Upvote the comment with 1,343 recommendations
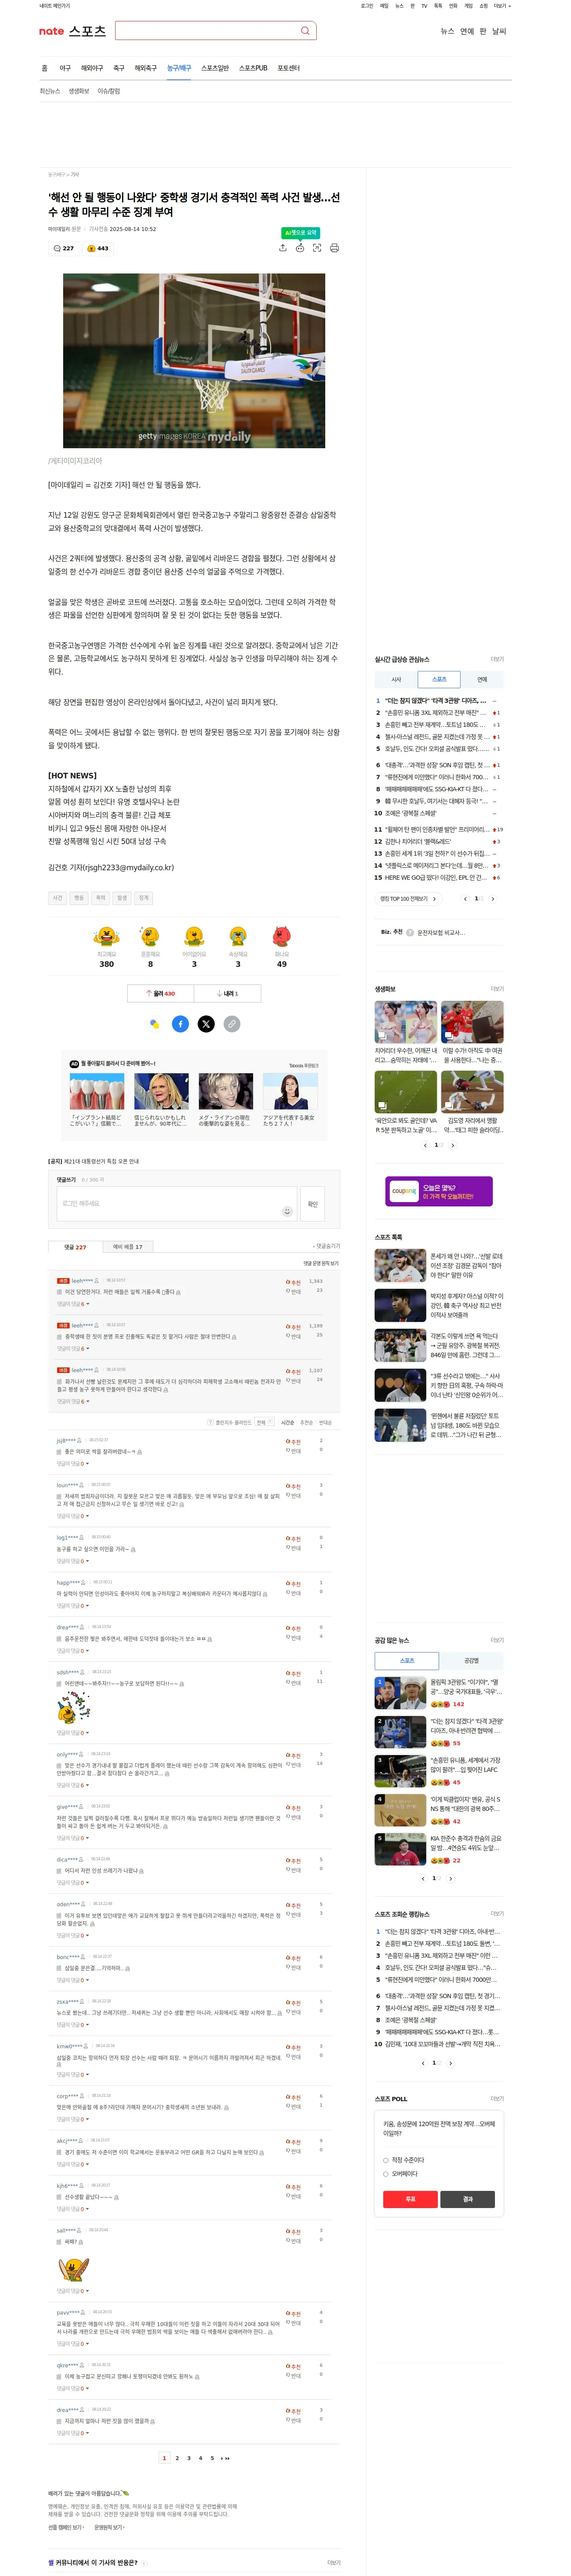The width and height of the screenshot is (571, 2576). pyautogui.click(x=293, y=1282)
